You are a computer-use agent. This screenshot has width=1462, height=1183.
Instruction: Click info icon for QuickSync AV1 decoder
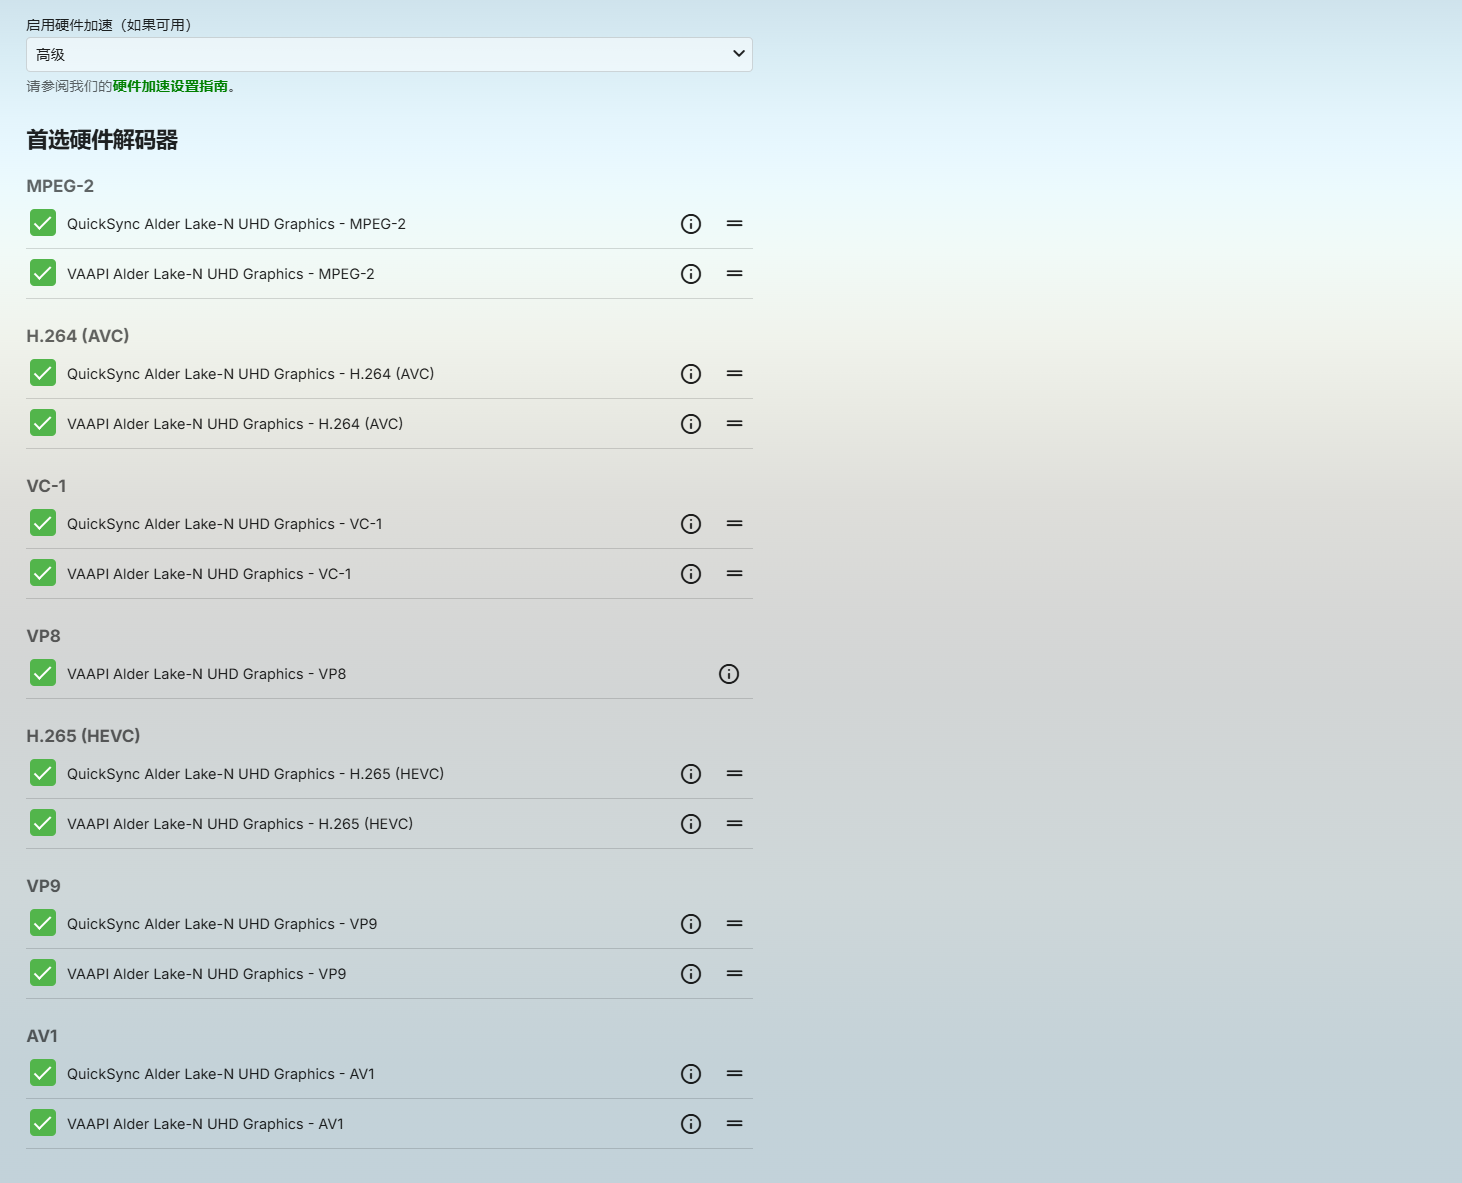tap(691, 1074)
